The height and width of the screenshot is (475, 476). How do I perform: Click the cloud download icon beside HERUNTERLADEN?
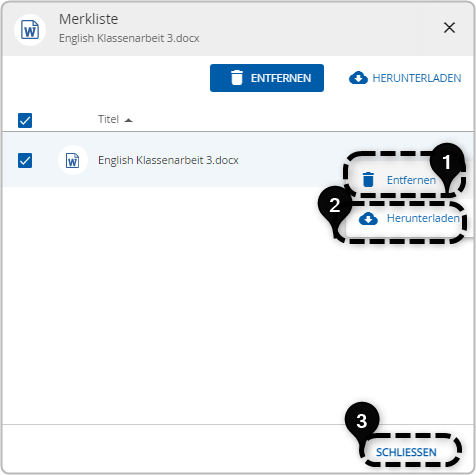coord(358,78)
